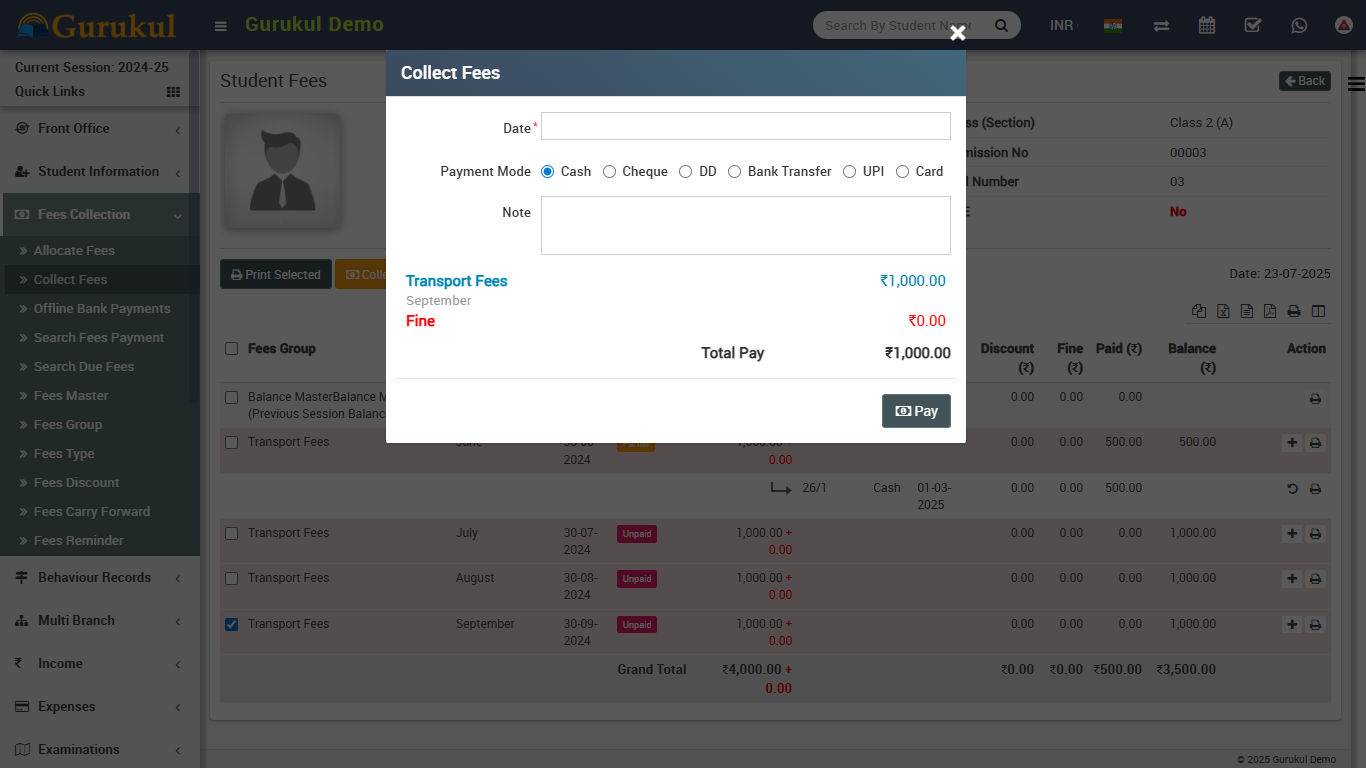Go to Fees Master in sidebar
This screenshot has width=1366, height=768.
coord(71,396)
